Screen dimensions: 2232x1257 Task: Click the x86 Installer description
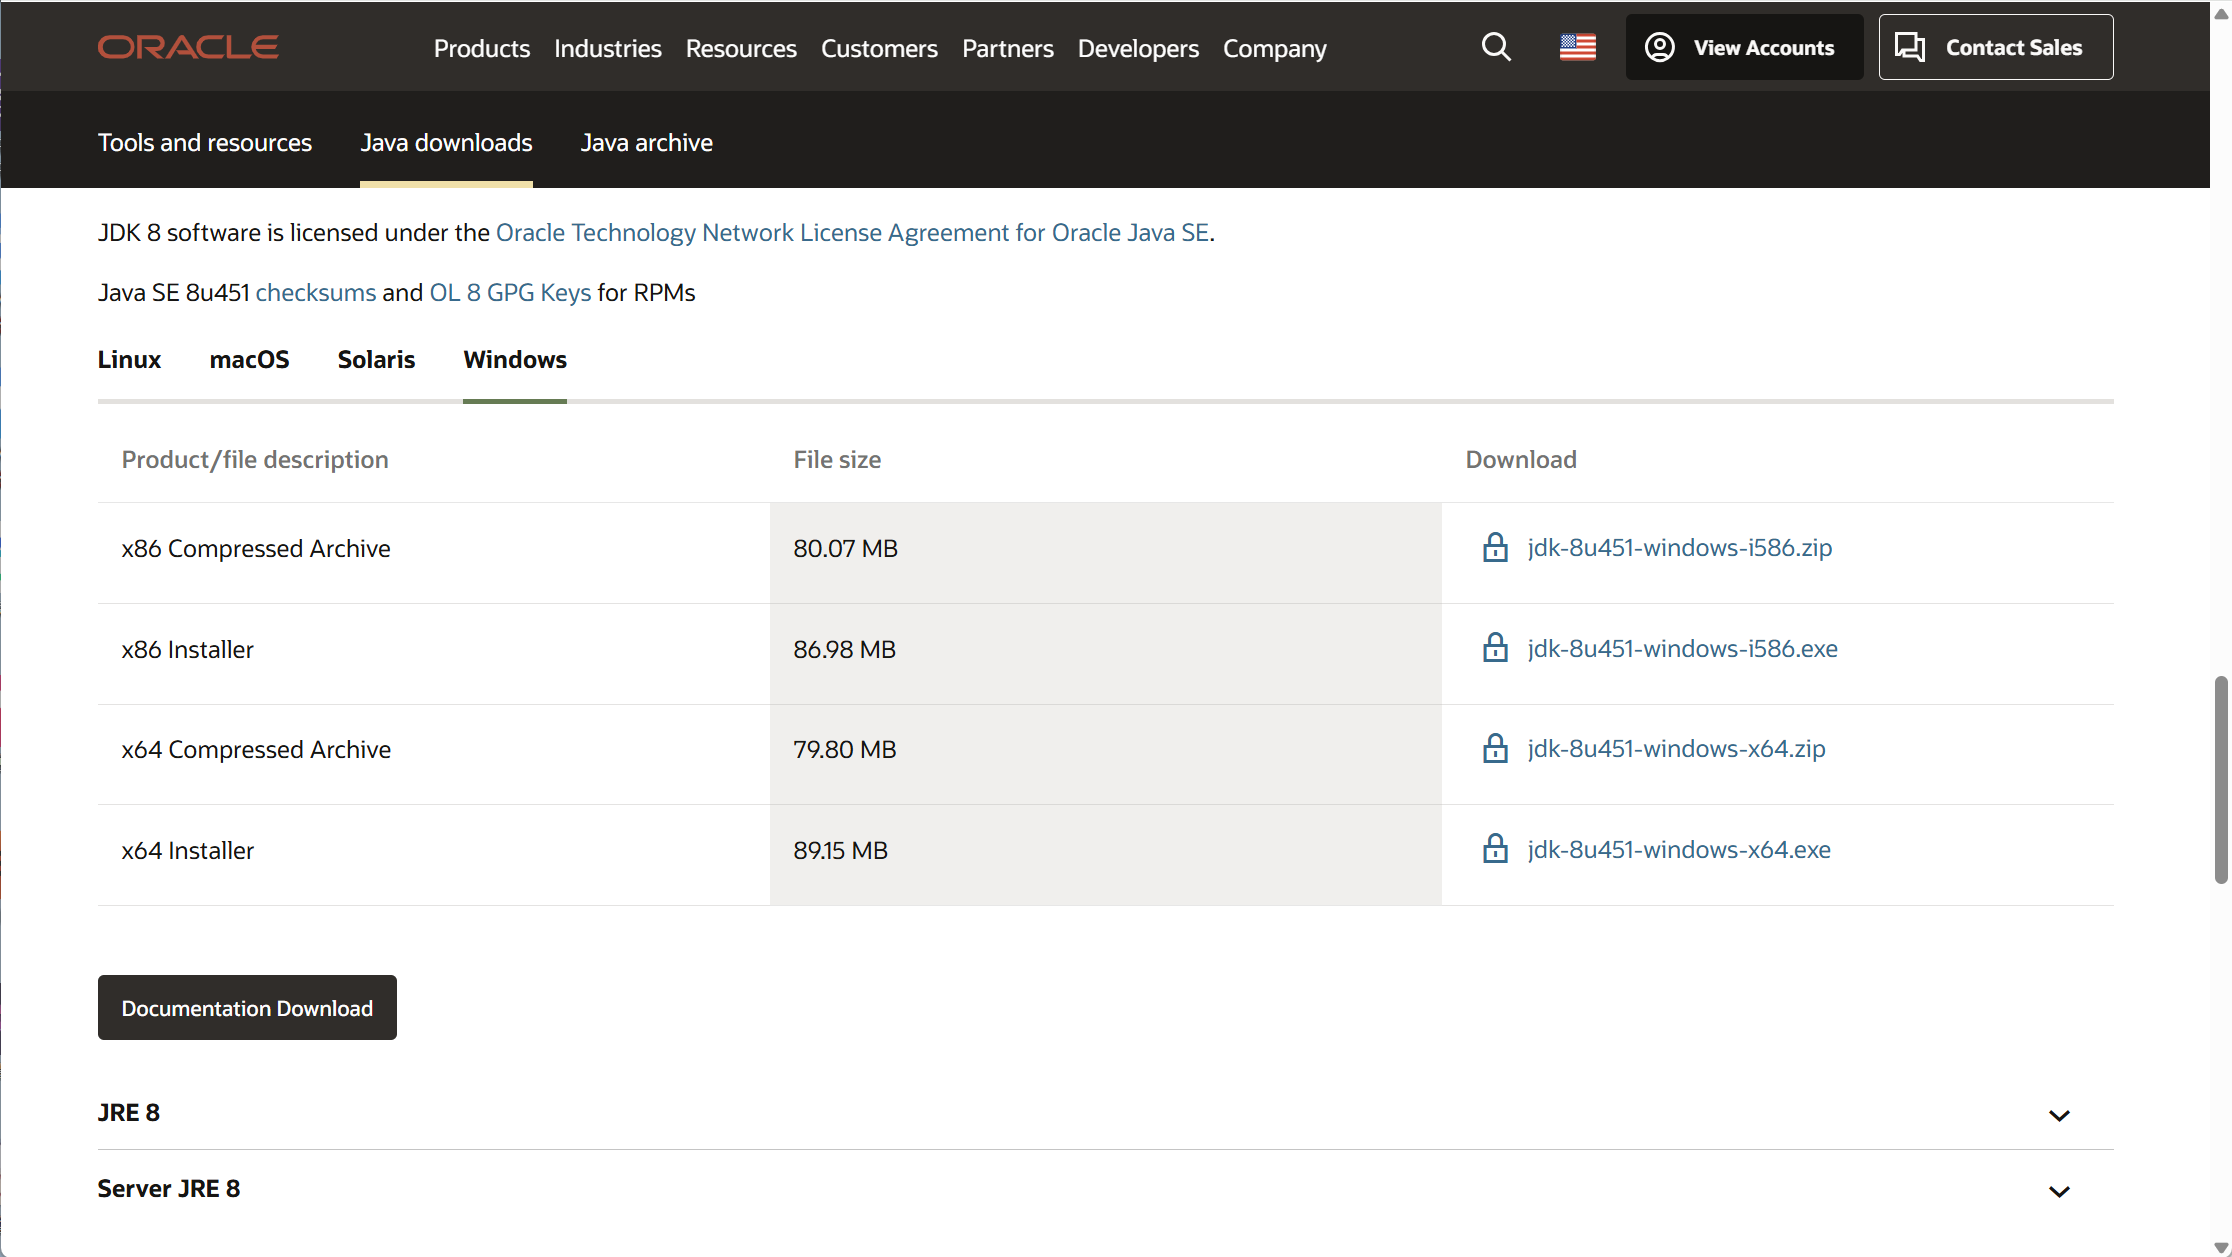pos(188,650)
